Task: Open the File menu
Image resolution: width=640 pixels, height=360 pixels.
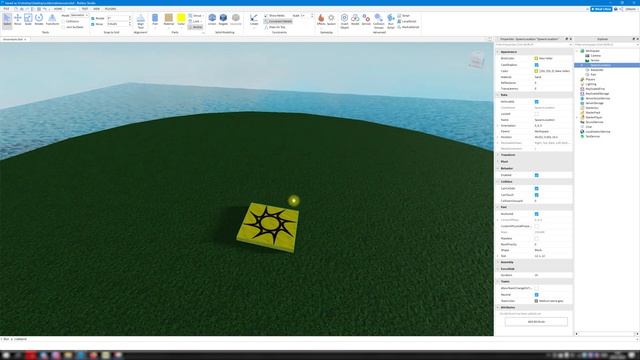Action: pos(6,9)
